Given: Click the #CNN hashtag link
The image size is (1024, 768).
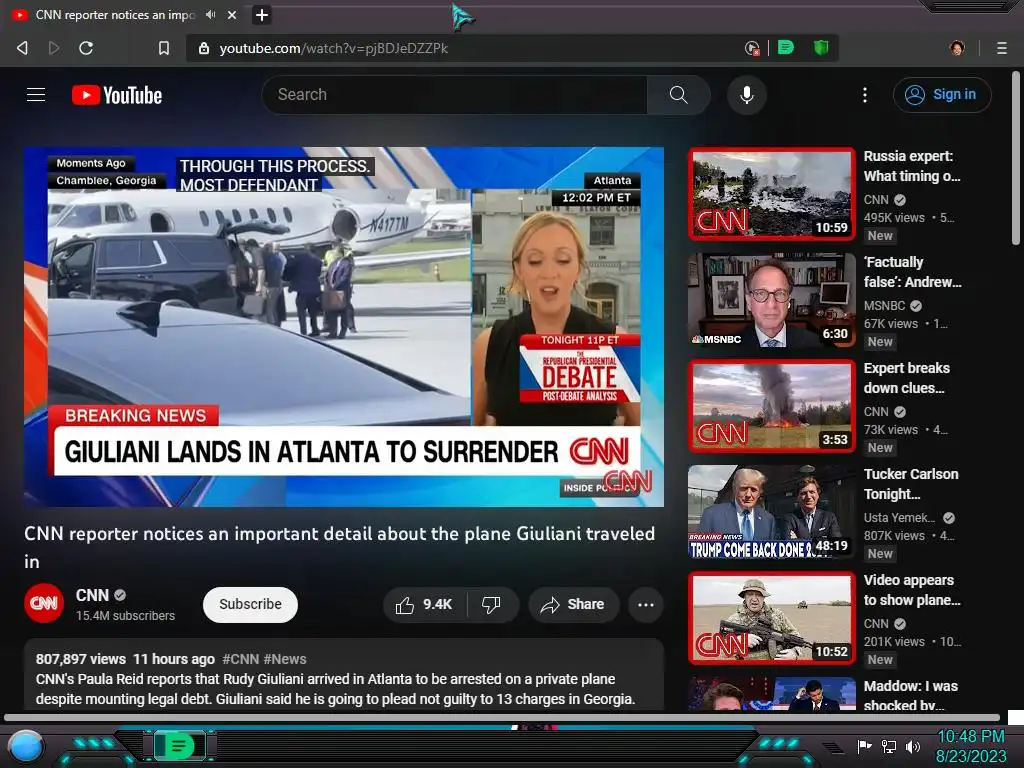Looking at the screenshot, I should coord(240,659).
